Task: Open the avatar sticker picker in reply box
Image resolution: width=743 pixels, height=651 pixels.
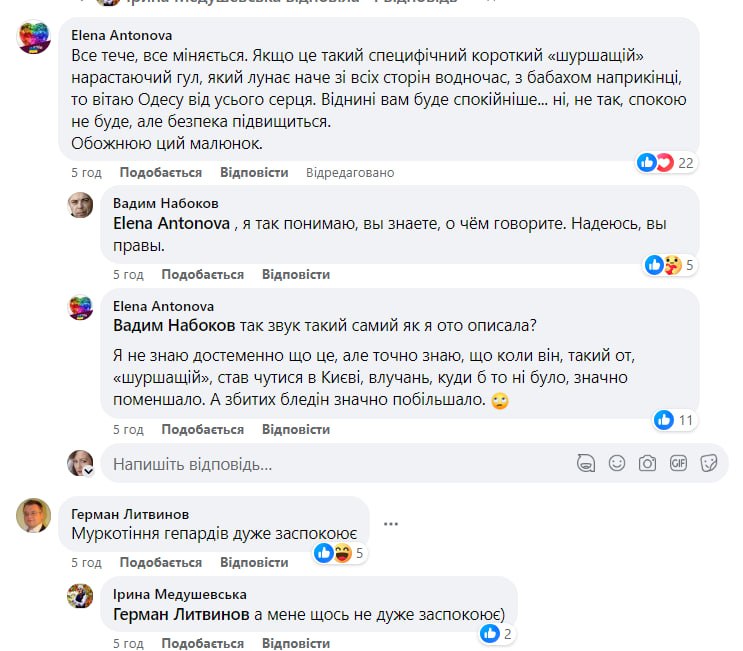Action: point(587,464)
